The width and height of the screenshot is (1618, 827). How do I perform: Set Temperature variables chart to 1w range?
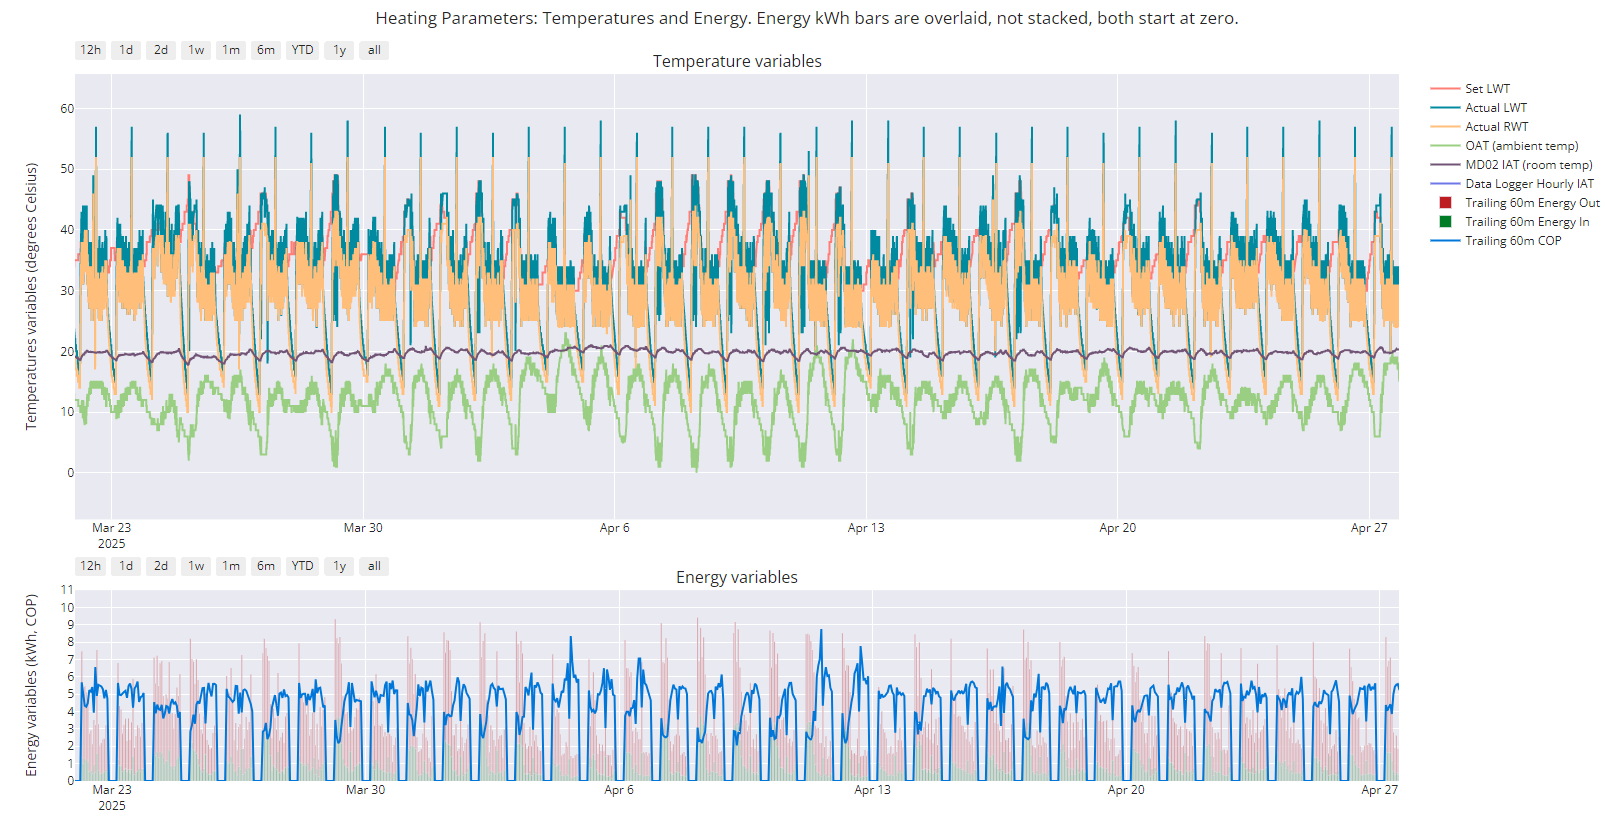click(x=196, y=50)
